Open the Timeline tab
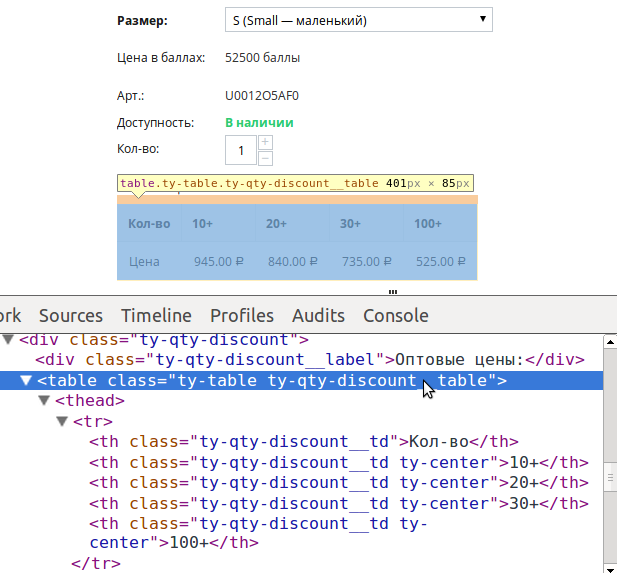The width and height of the screenshot is (617, 573). click(x=156, y=315)
